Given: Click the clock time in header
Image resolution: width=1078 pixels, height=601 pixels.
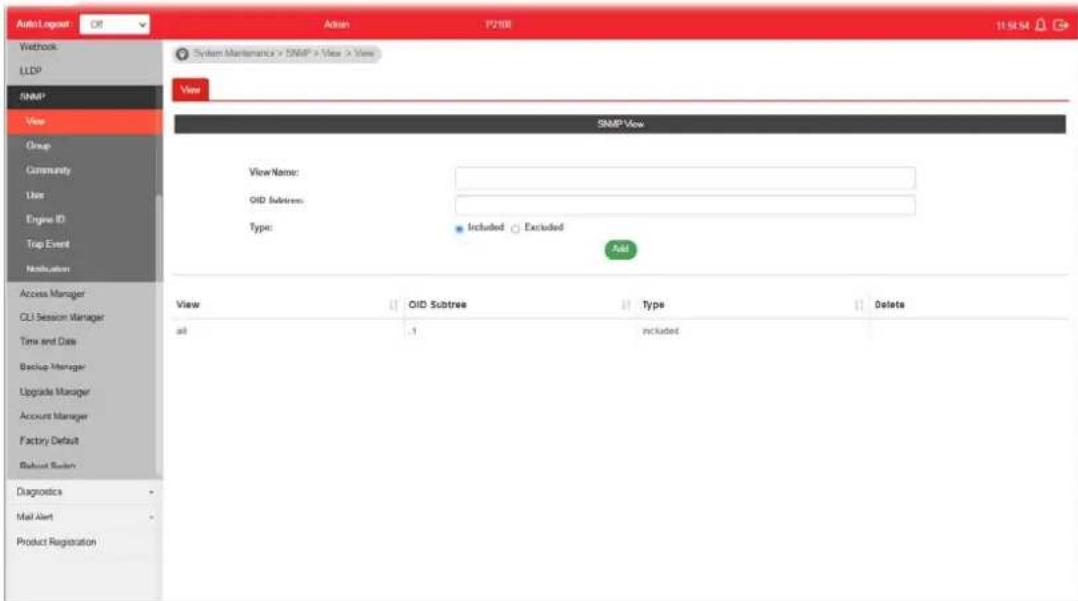Looking at the screenshot, I should pyautogui.click(x=1013, y=25).
